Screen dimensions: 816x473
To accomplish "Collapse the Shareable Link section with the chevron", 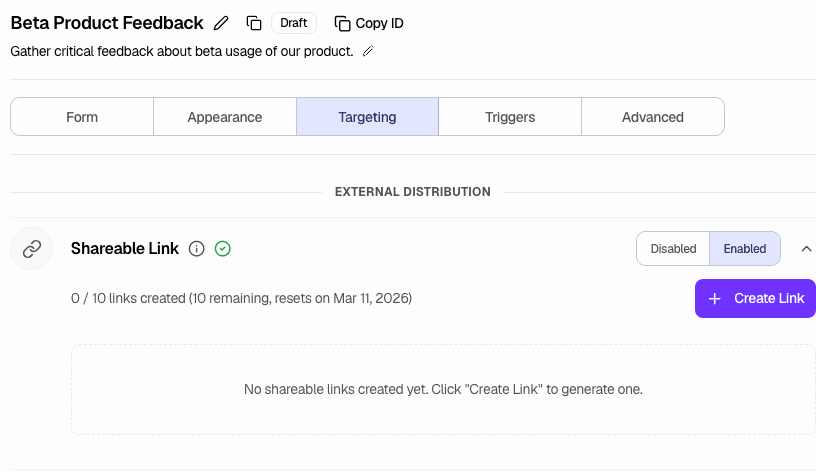I will (x=807, y=249).
